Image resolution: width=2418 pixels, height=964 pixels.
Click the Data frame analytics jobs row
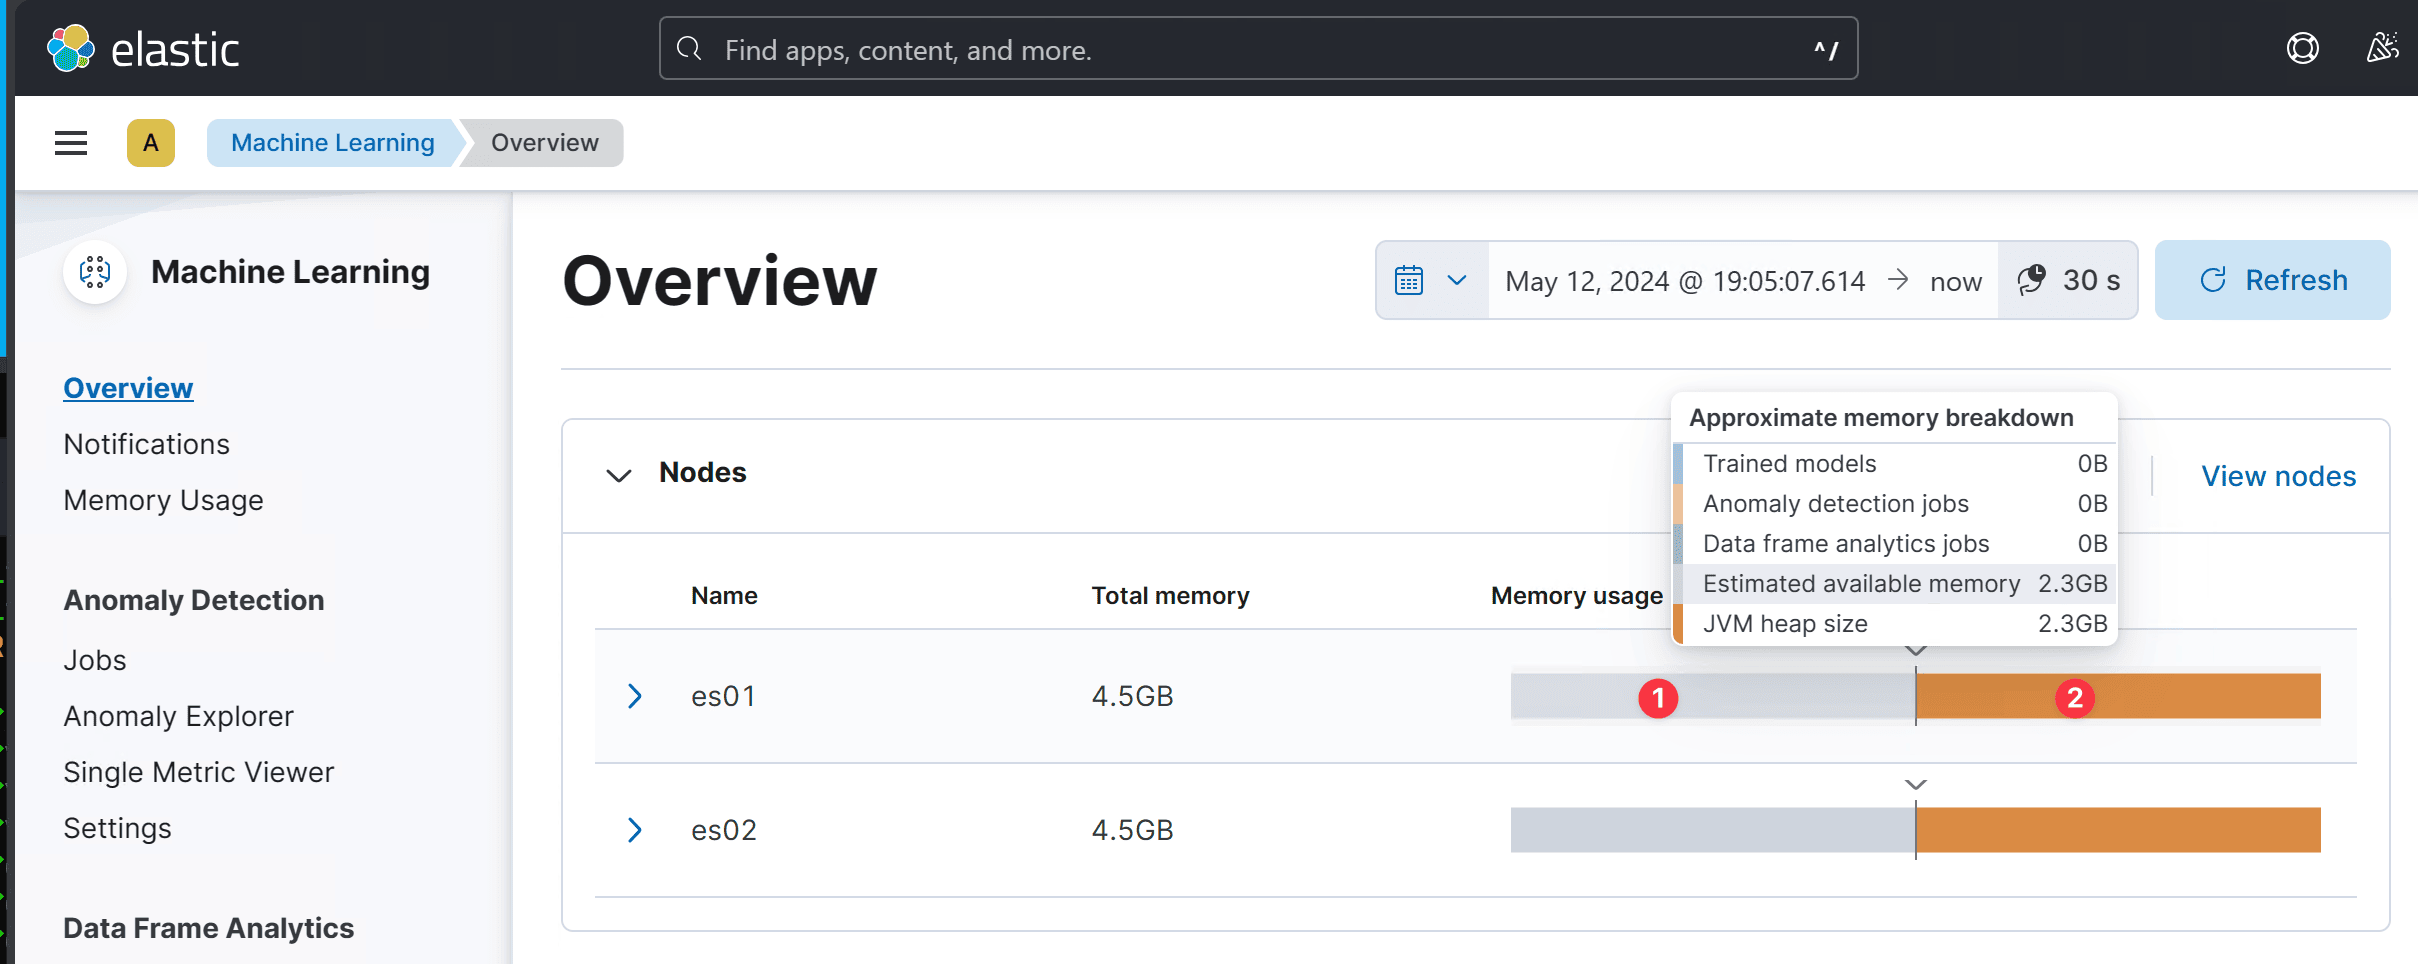1895,544
